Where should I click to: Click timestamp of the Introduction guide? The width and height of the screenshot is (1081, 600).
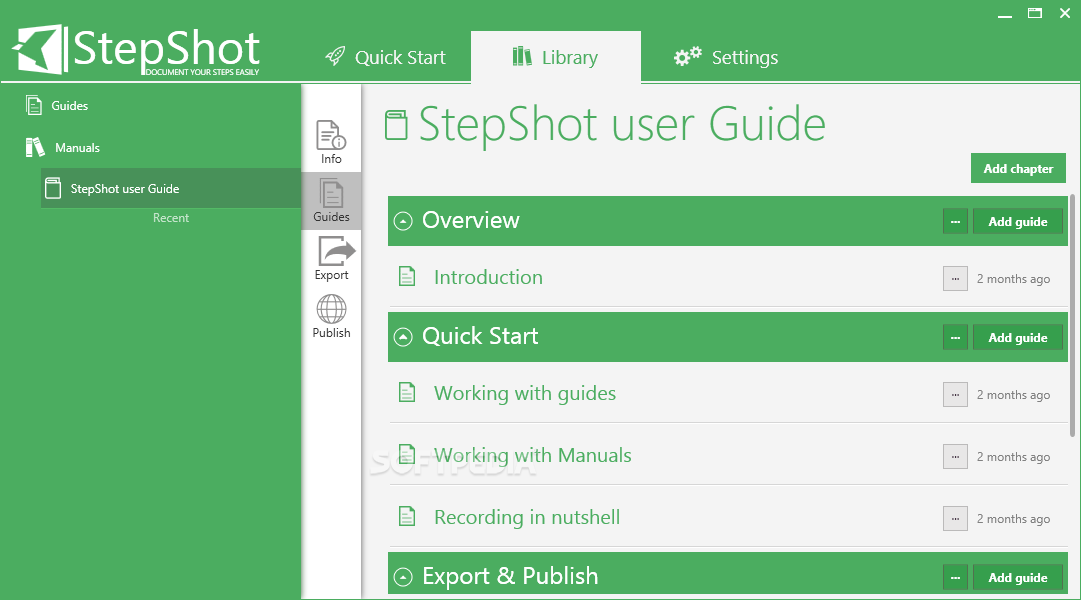point(1013,279)
